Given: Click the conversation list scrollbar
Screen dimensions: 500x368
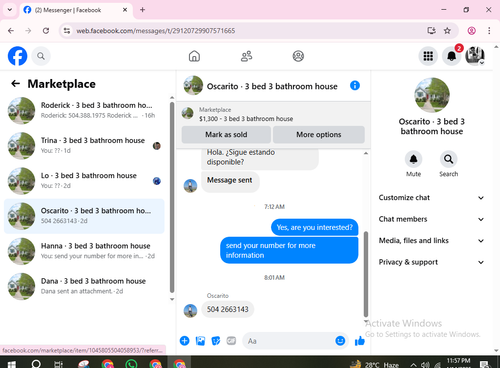Looking at the screenshot, I should click(x=172, y=197).
